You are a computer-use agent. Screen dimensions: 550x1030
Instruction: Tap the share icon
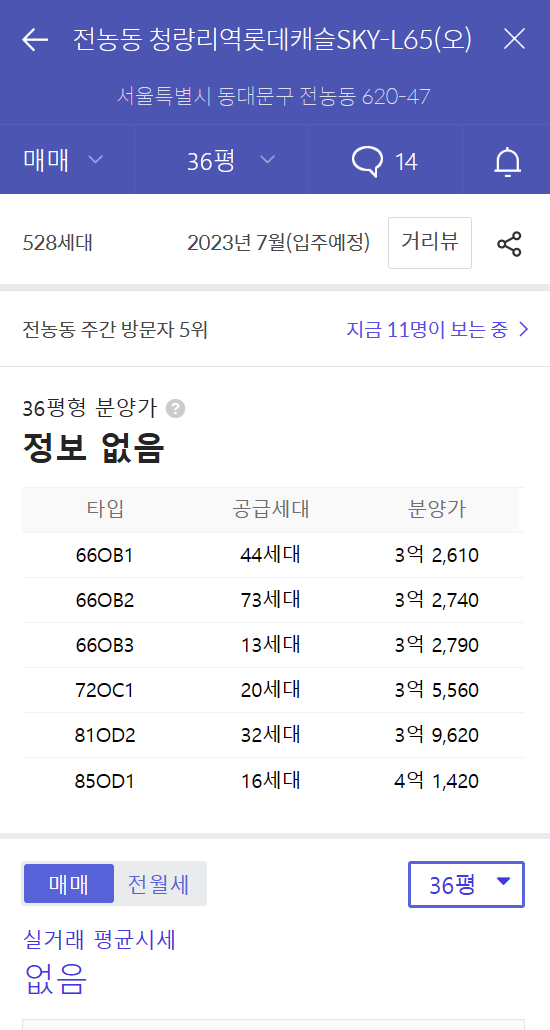click(509, 244)
